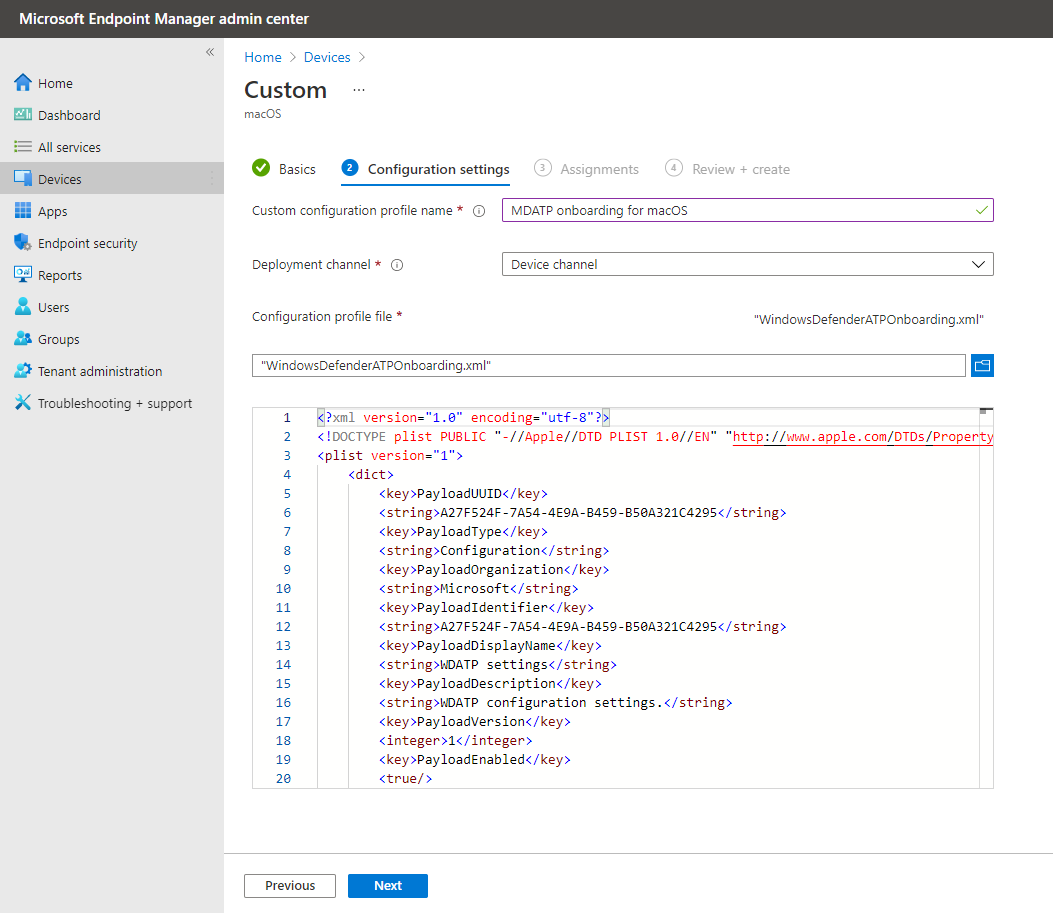Click the Devices breadcrumb link
This screenshot has width=1053, height=913.
point(327,57)
